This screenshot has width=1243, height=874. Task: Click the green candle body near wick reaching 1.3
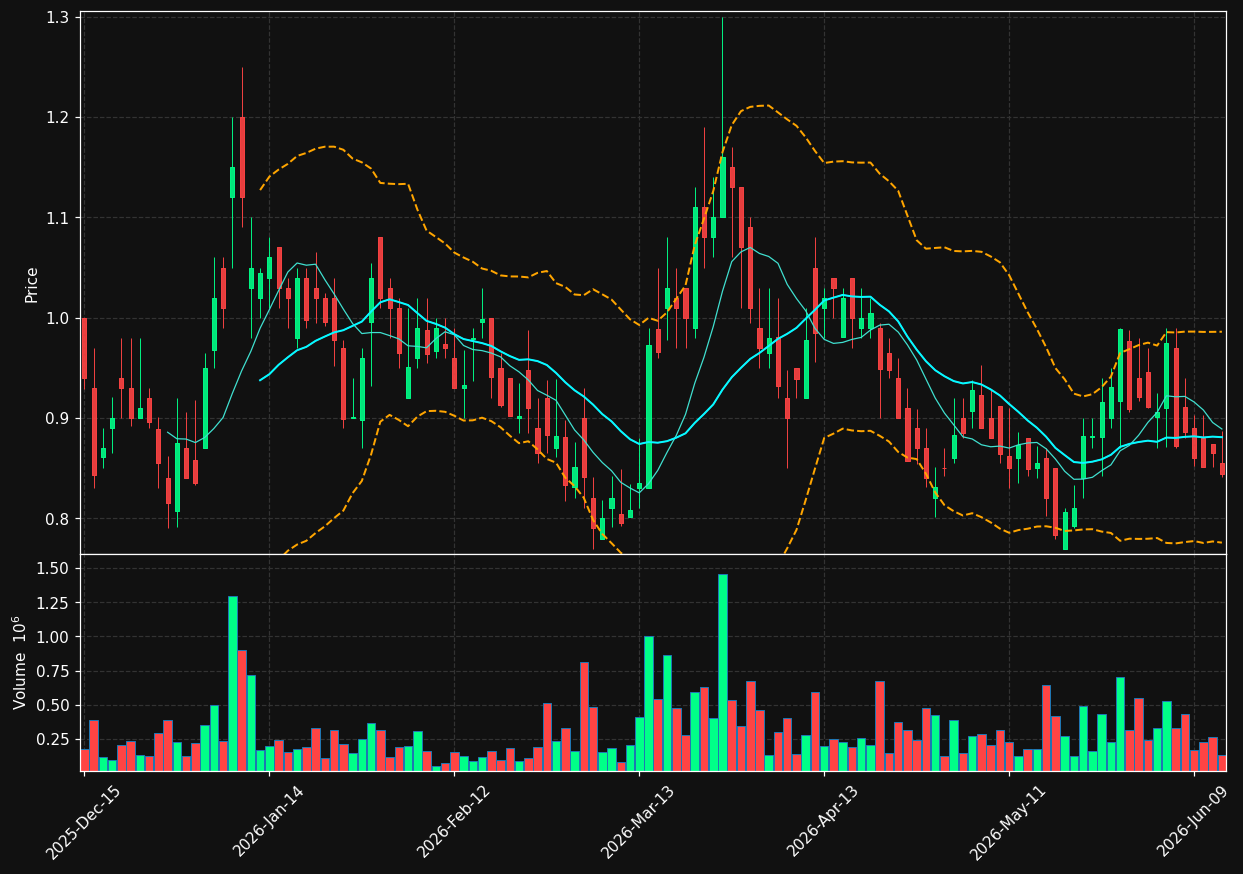[722, 187]
